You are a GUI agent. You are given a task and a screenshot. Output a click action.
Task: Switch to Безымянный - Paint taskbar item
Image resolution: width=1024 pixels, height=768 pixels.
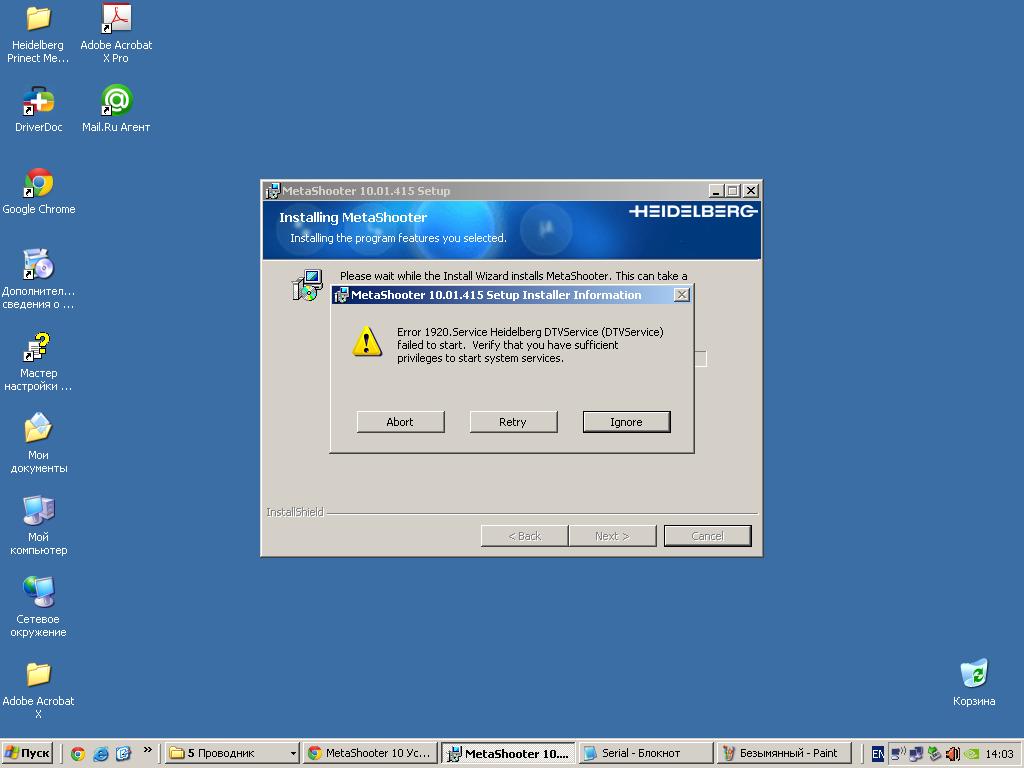coord(784,754)
